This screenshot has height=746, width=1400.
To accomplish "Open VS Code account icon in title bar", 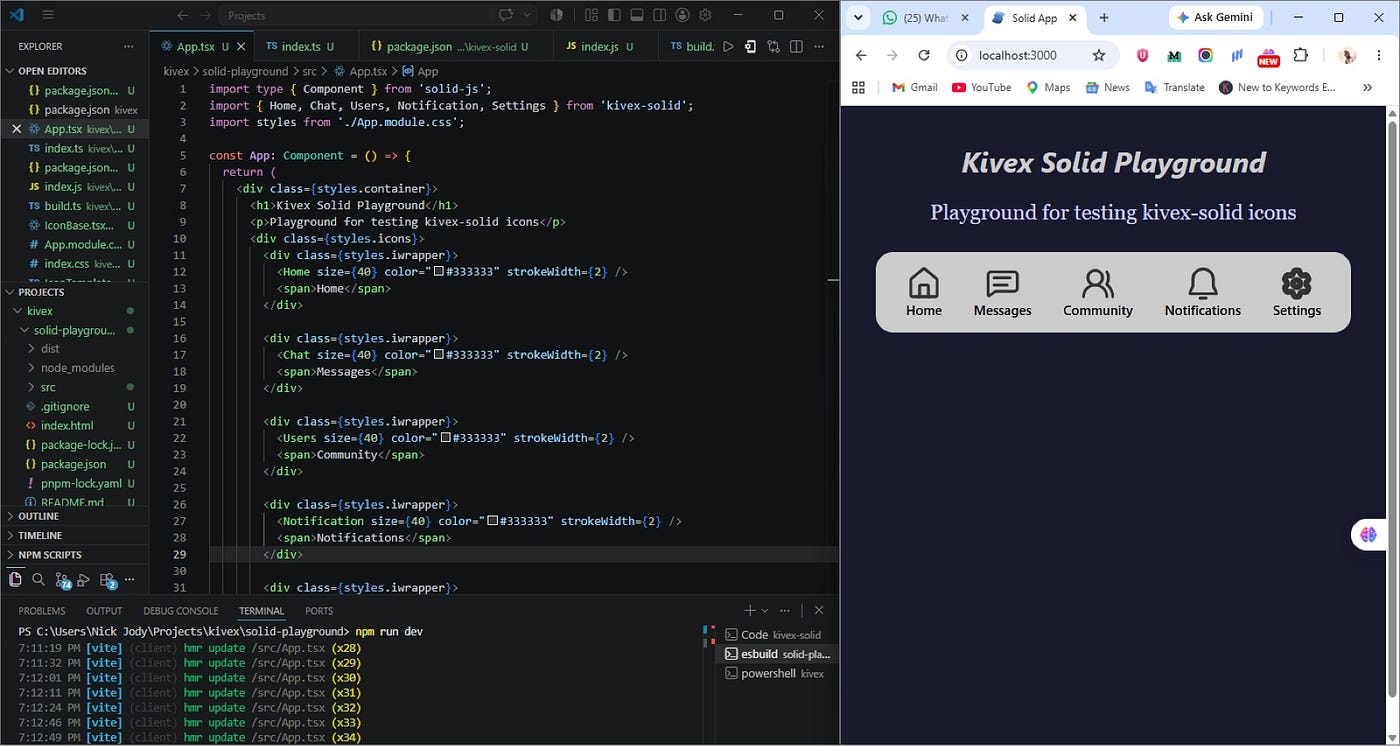I will click(x=682, y=15).
